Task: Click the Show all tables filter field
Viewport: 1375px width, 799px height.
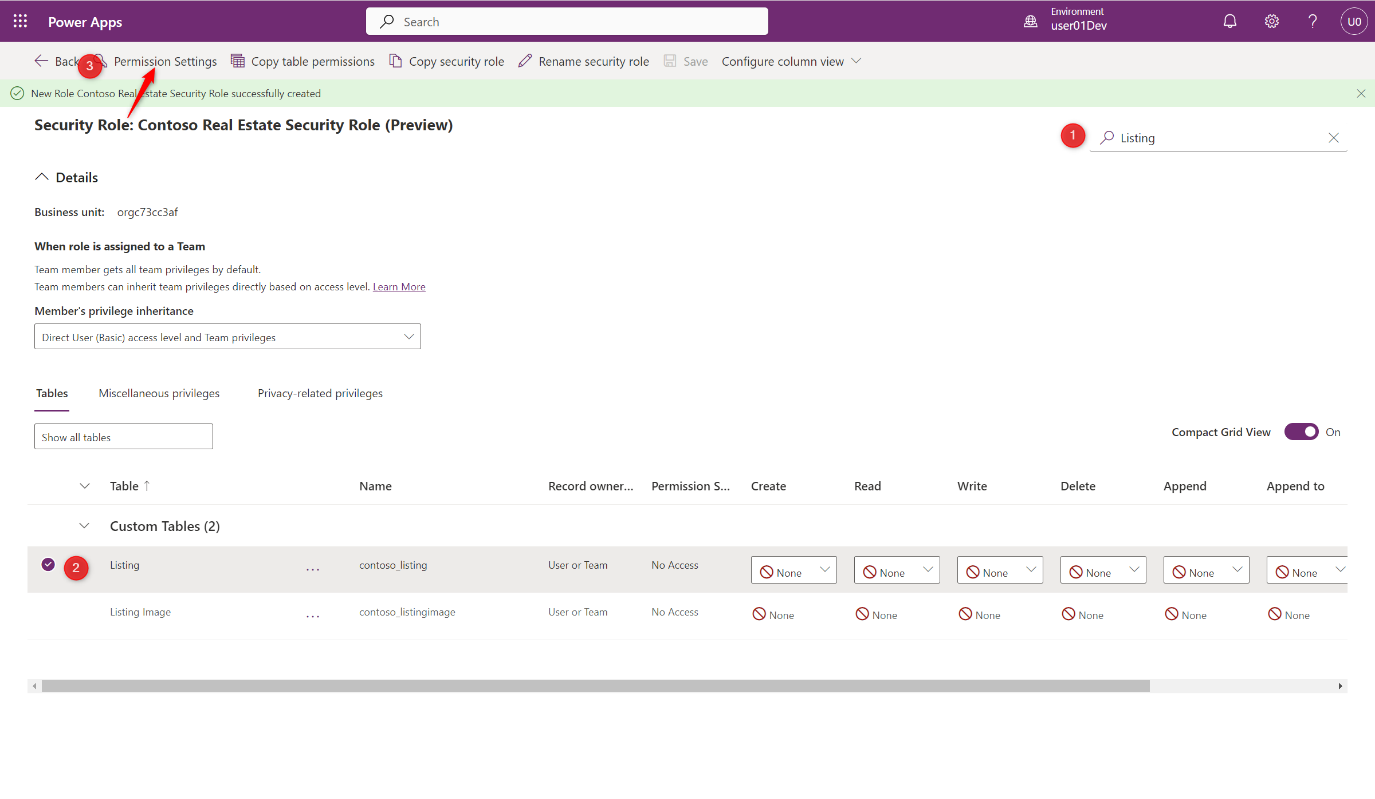Action: 122,436
